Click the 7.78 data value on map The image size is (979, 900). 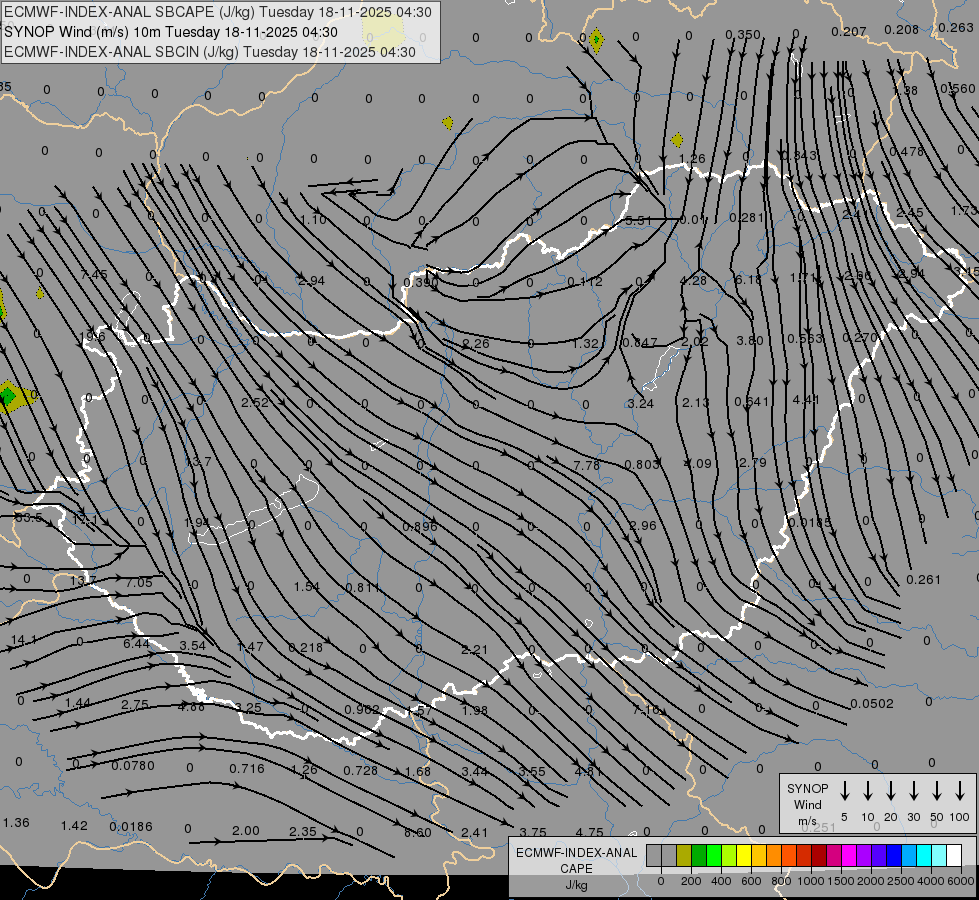pyautogui.click(x=587, y=467)
